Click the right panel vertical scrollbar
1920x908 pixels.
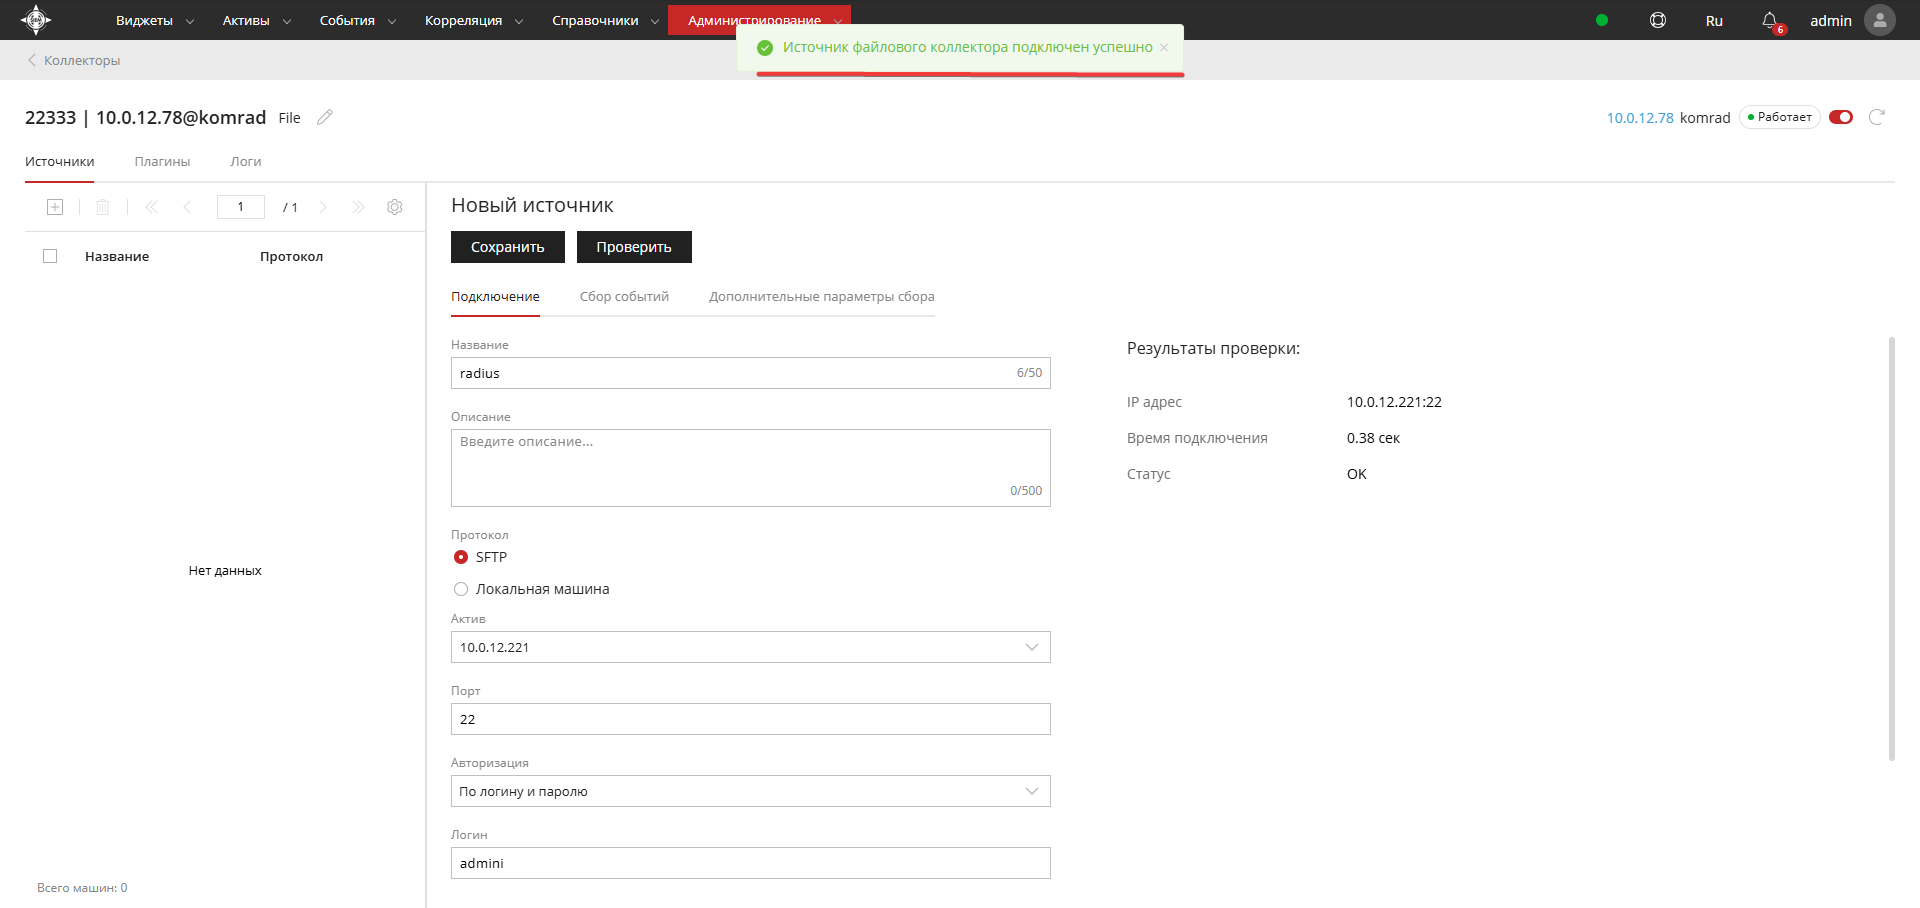pyautogui.click(x=1892, y=549)
